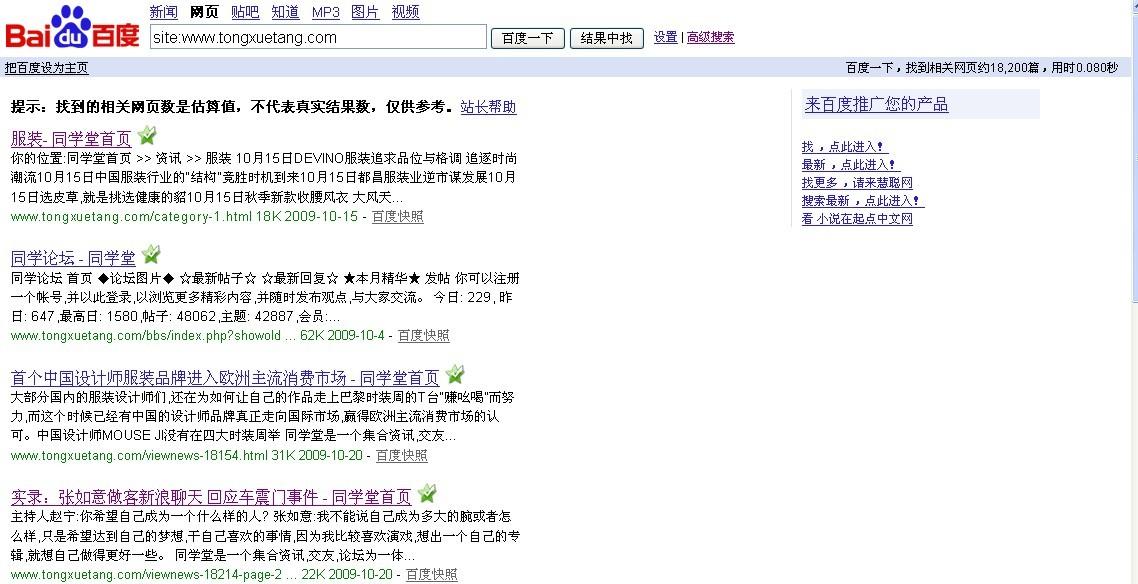Open 百度快照 for viewnews-18154.html result
Viewport: 1138px width, 584px height.
tap(401, 455)
